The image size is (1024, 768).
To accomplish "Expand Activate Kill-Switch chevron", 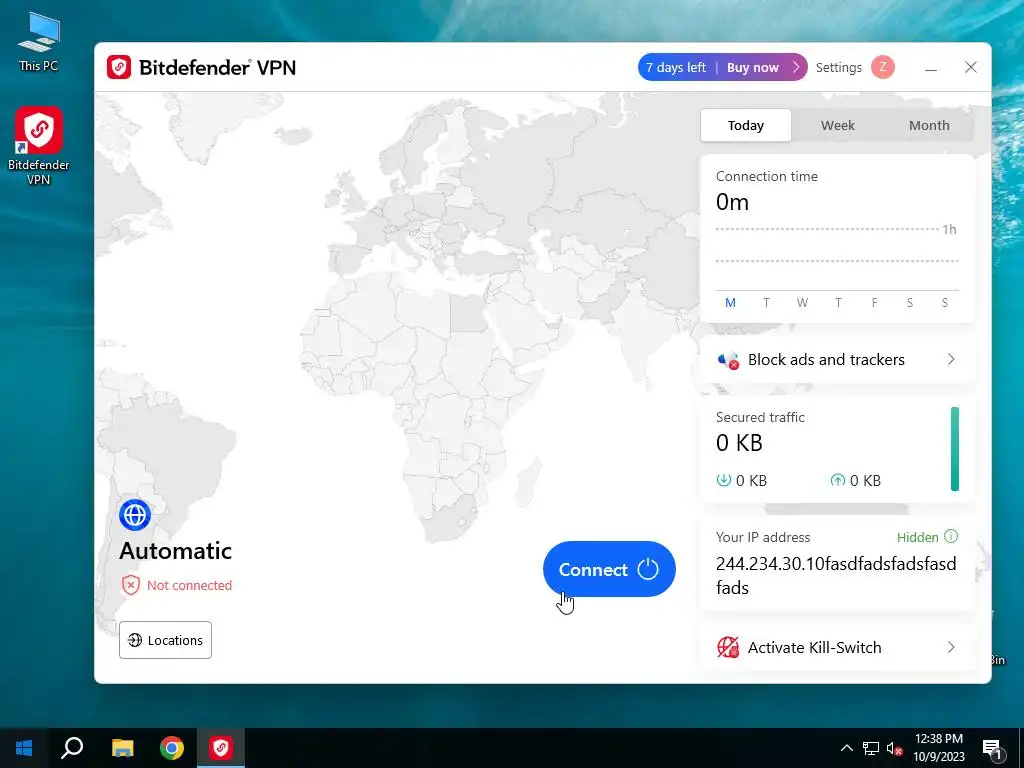I will 951,647.
